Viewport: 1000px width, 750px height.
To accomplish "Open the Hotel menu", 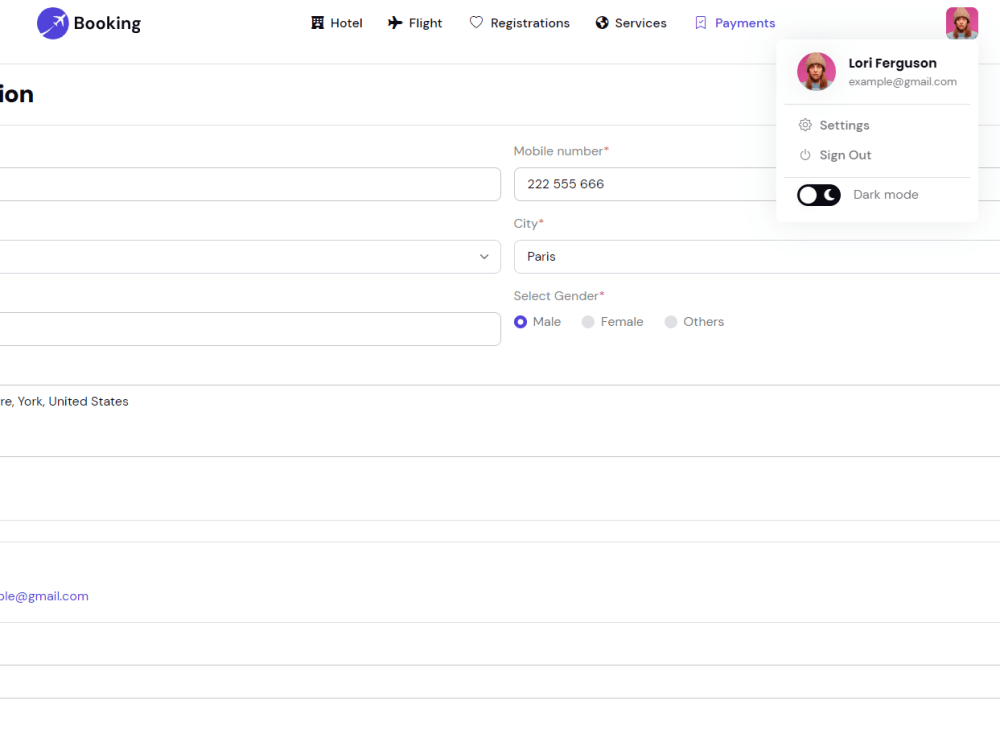I will (336, 23).
